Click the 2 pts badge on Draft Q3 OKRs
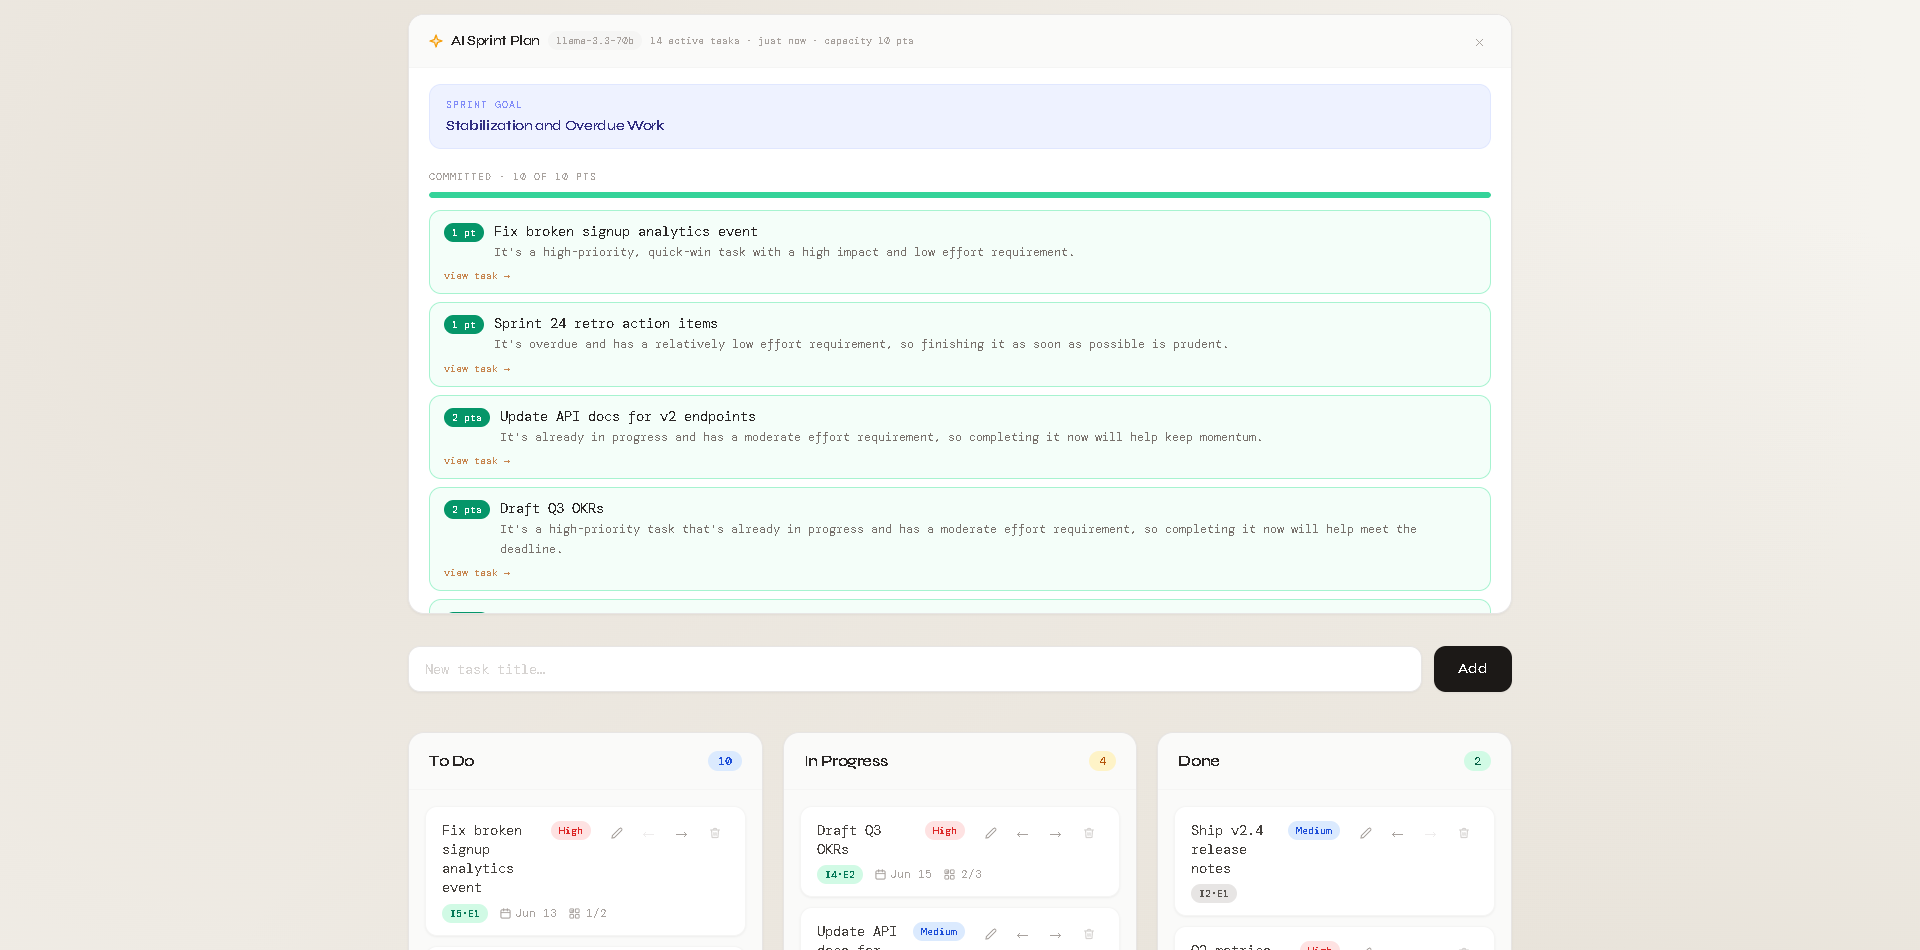 pyautogui.click(x=466, y=510)
